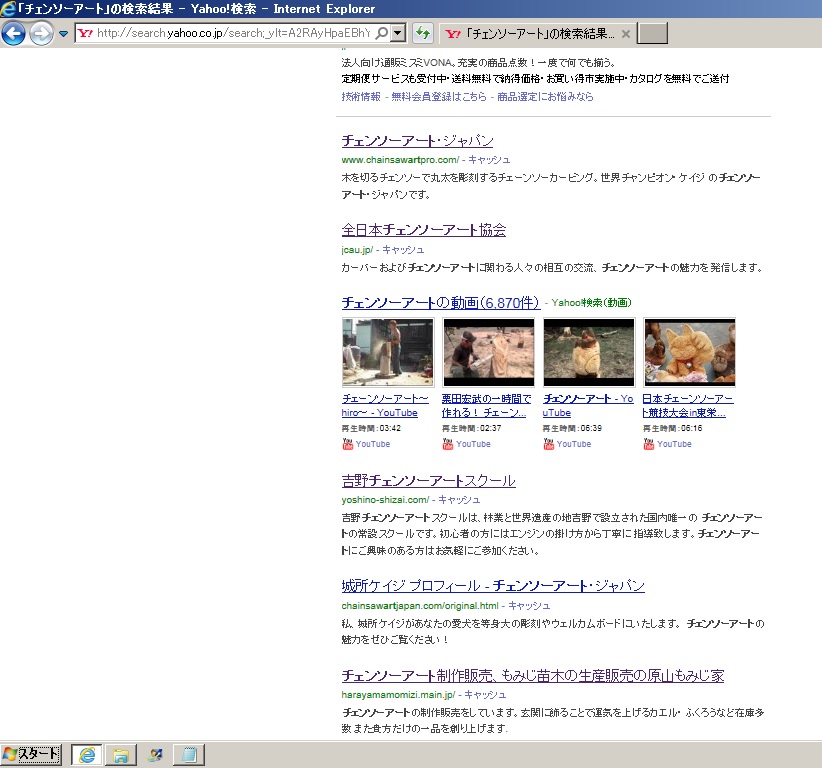Open the チェンソーアート・ジャパン result link
The image size is (822, 769).
click(417, 141)
